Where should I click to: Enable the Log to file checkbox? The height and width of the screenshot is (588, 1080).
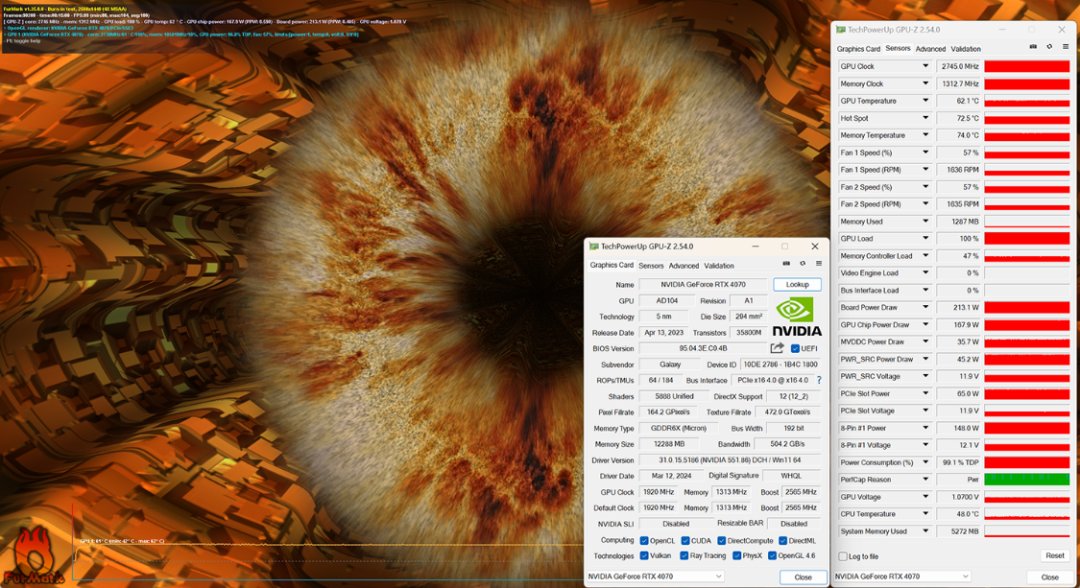click(x=843, y=556)
